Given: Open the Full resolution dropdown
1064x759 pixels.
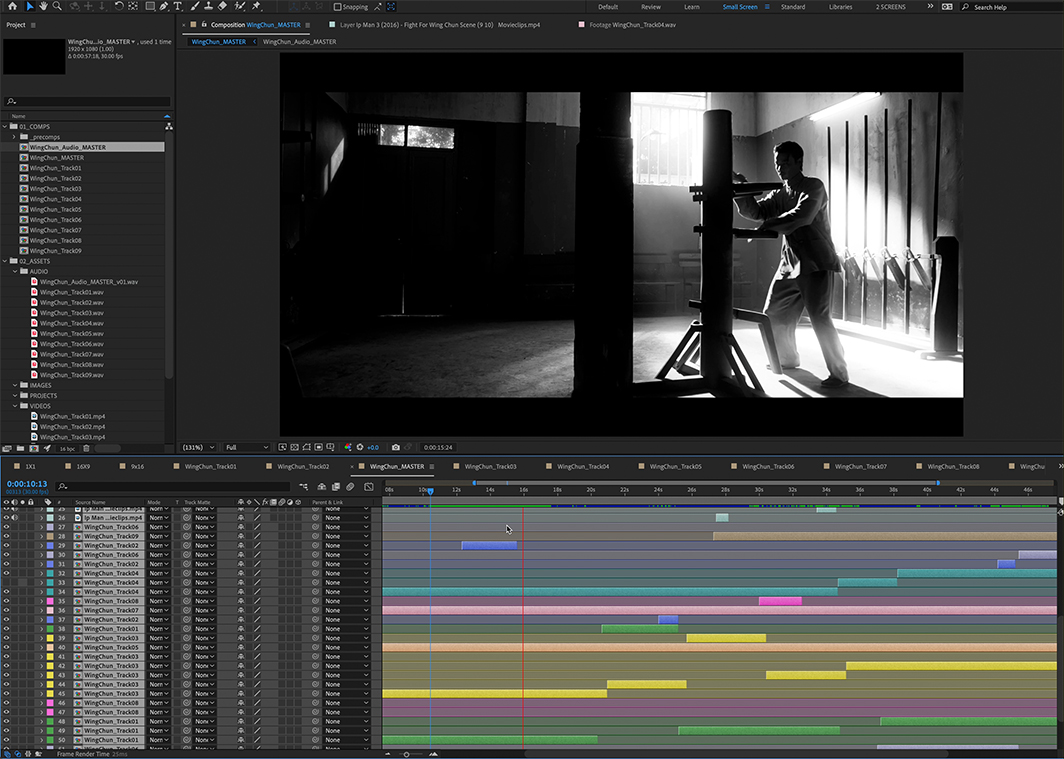Looking at the screenshot, I should tap(247, 447).
